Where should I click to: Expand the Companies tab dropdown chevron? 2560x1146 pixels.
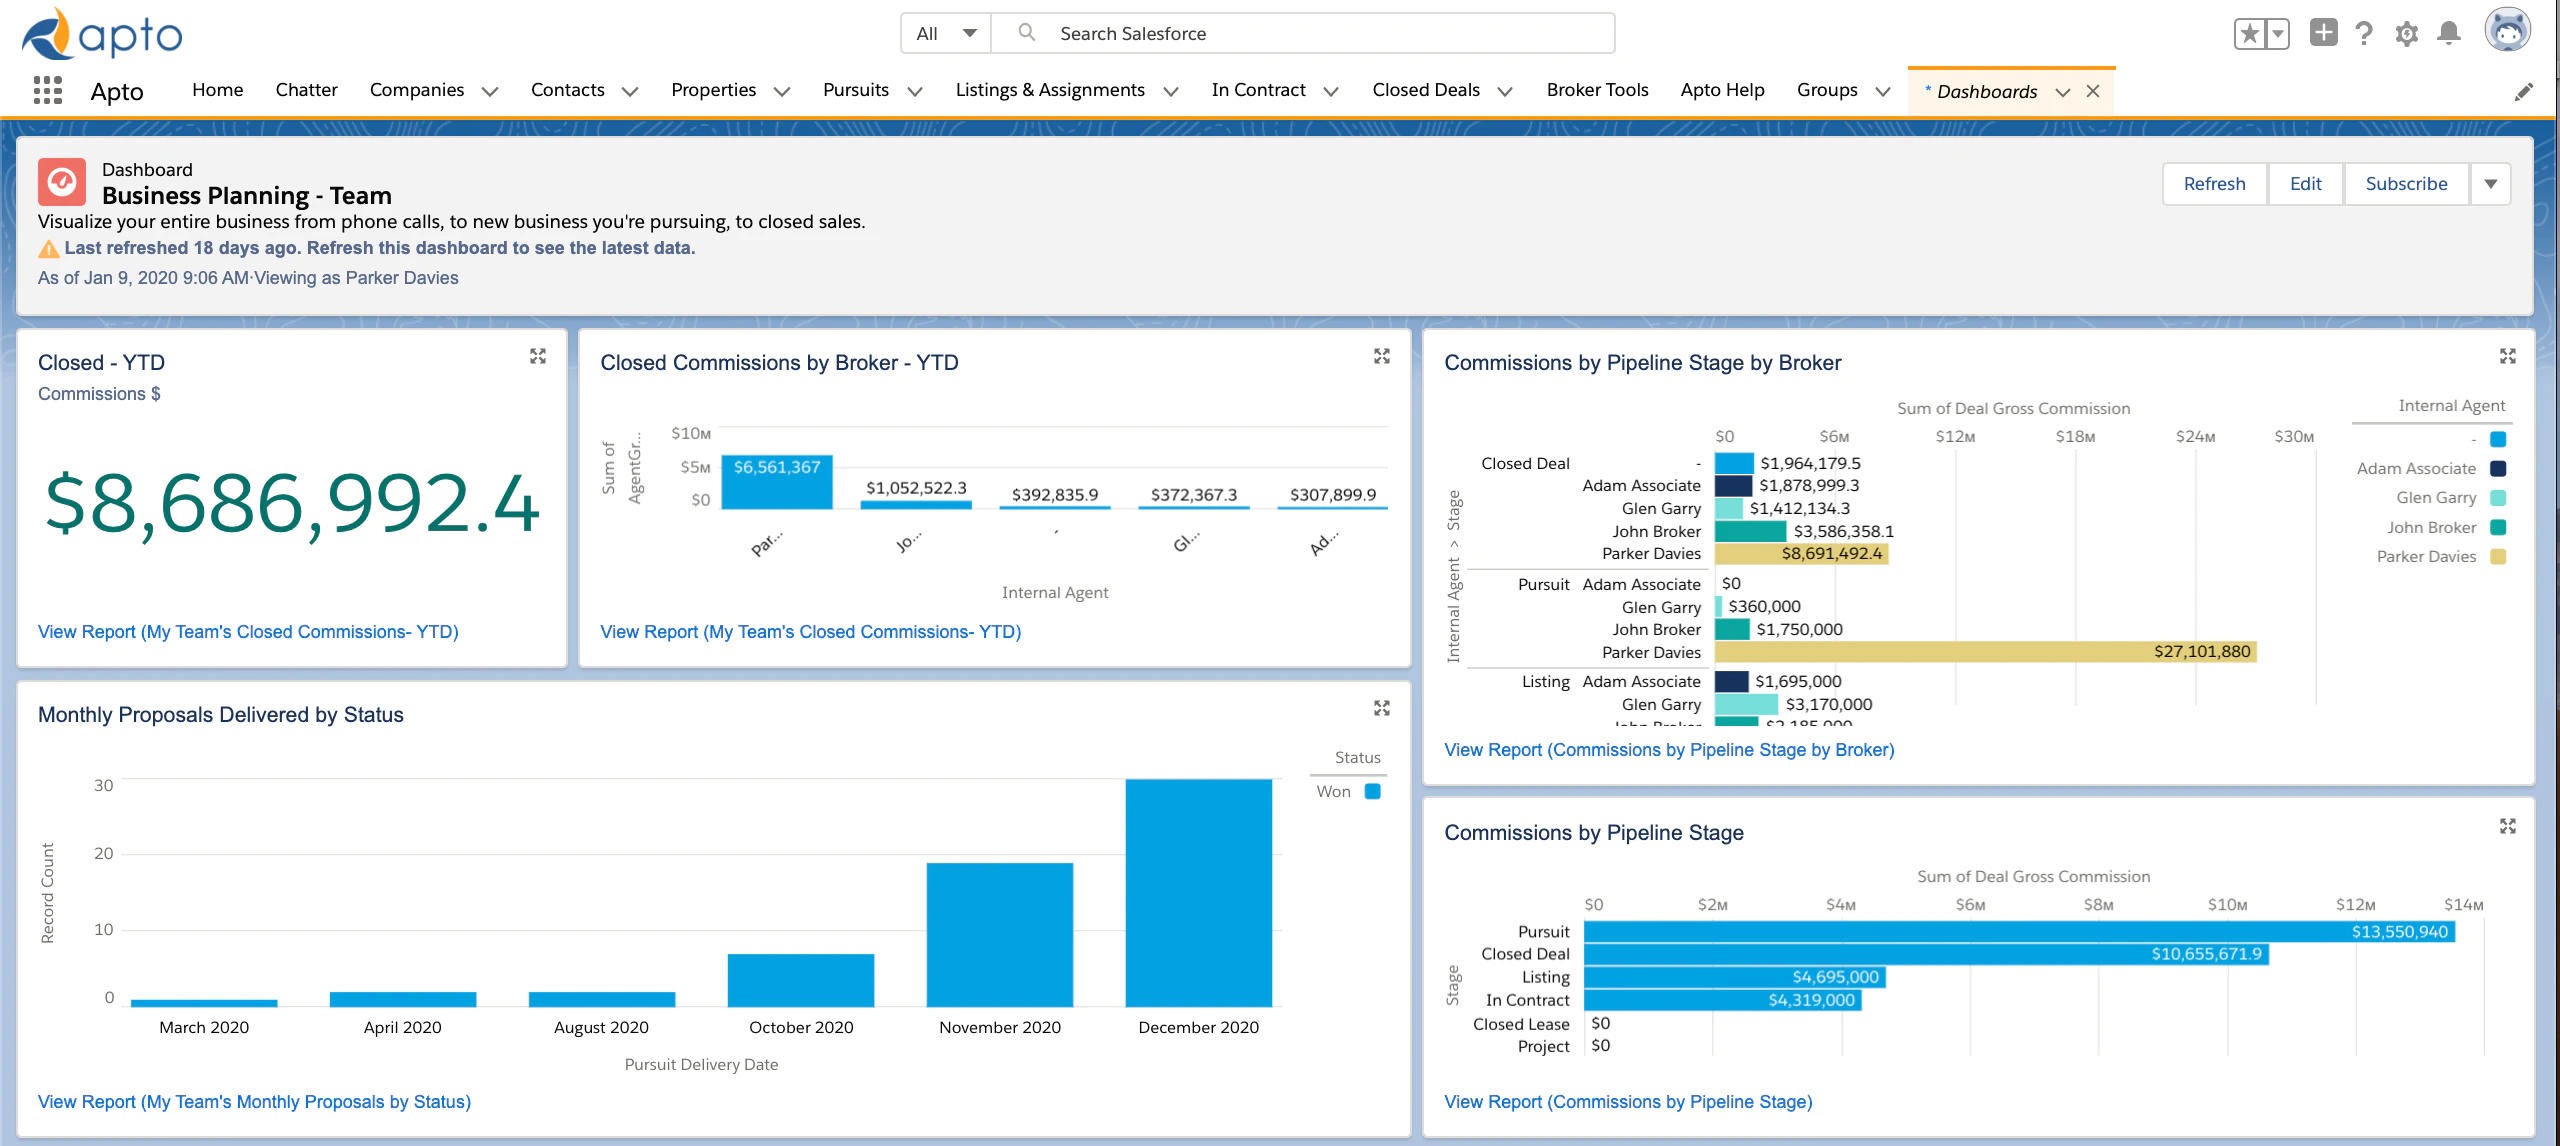pos(490,91)
